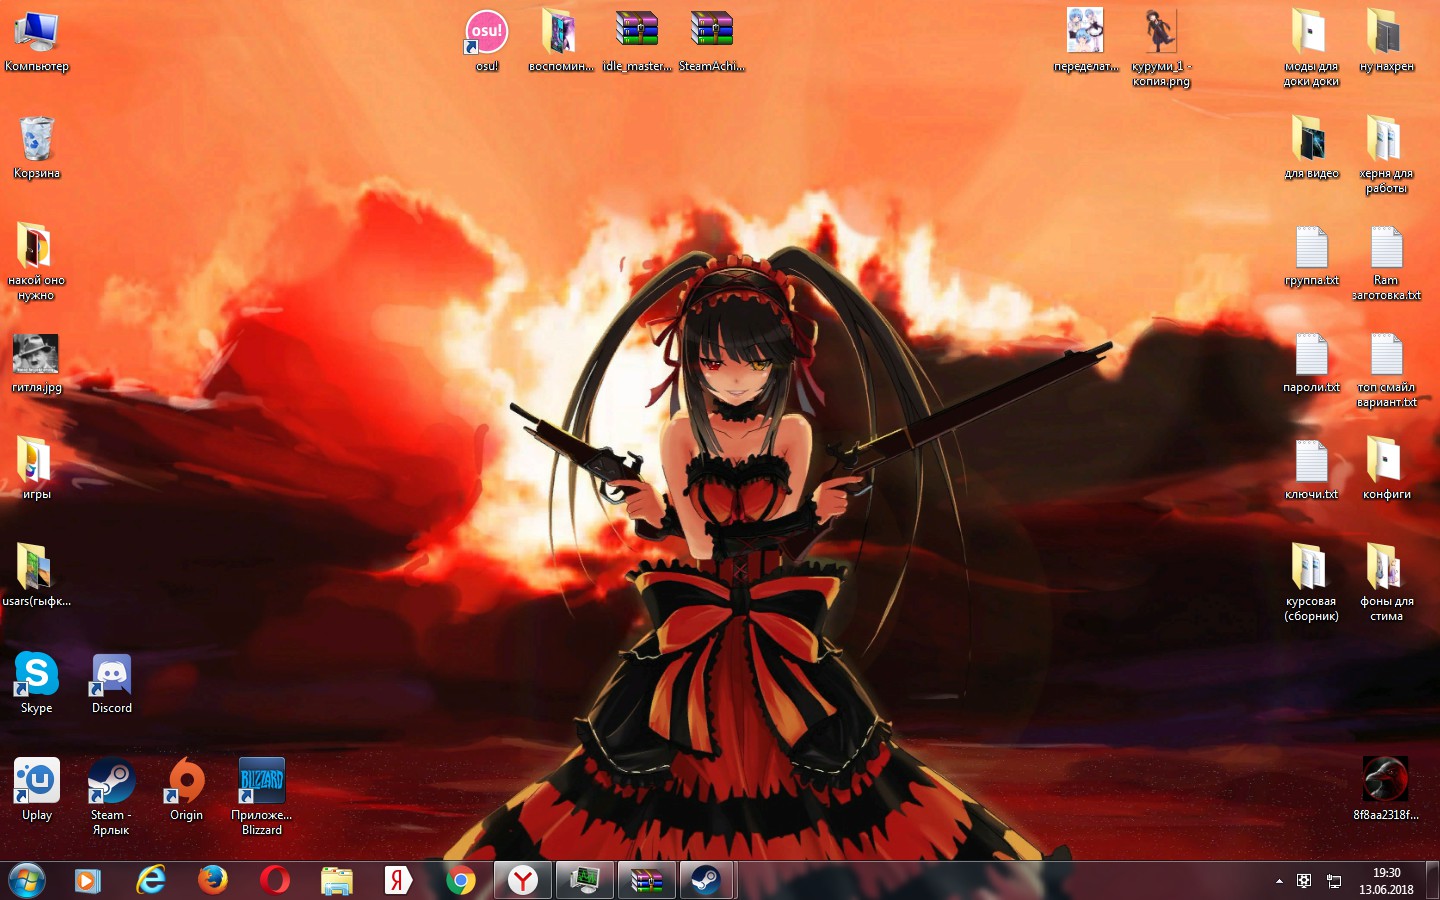
Task: Launch Origin from the desktop
Action: 185,781
